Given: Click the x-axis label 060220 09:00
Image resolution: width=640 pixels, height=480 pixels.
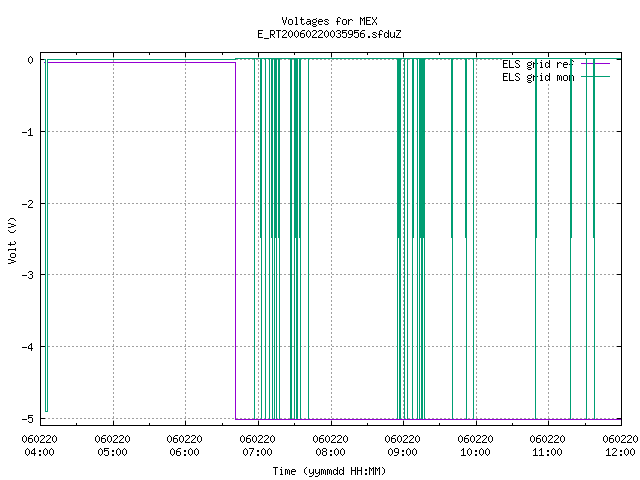Looking at the screenshot, I should click(x=402, y=446).
